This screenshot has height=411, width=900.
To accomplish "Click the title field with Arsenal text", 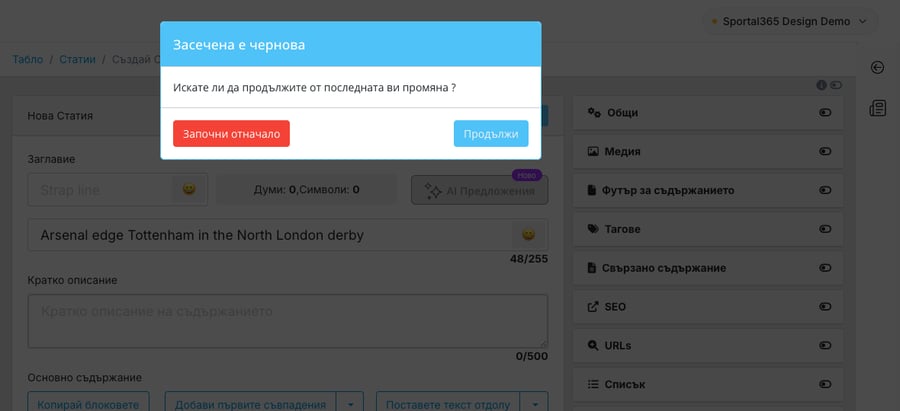I will [270, 235].
